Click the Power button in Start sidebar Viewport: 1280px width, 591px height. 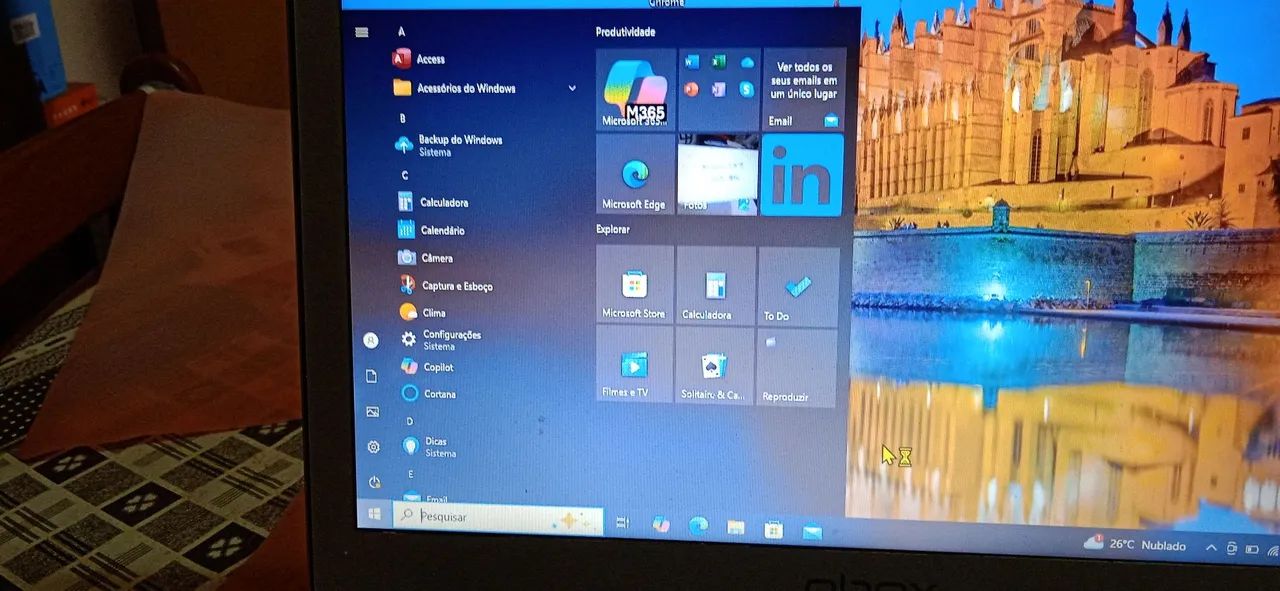[x=375, y=482]
